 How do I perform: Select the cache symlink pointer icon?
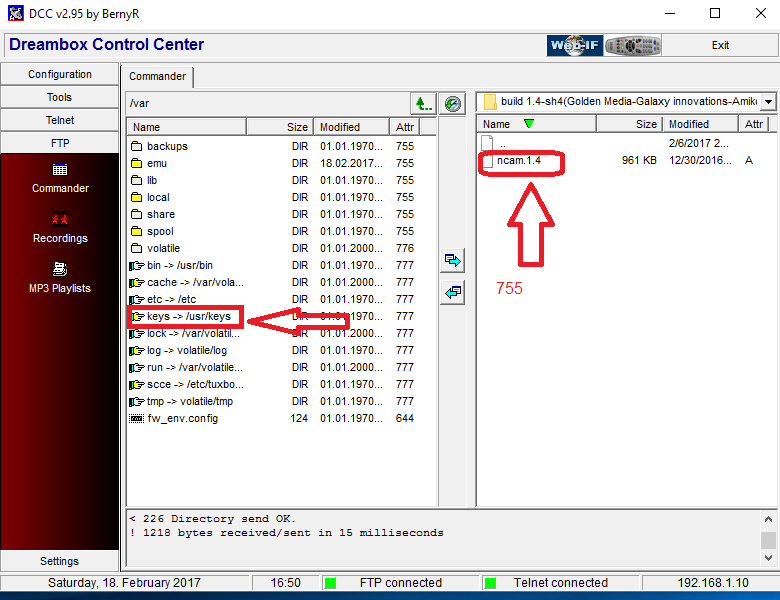[136, 283]
